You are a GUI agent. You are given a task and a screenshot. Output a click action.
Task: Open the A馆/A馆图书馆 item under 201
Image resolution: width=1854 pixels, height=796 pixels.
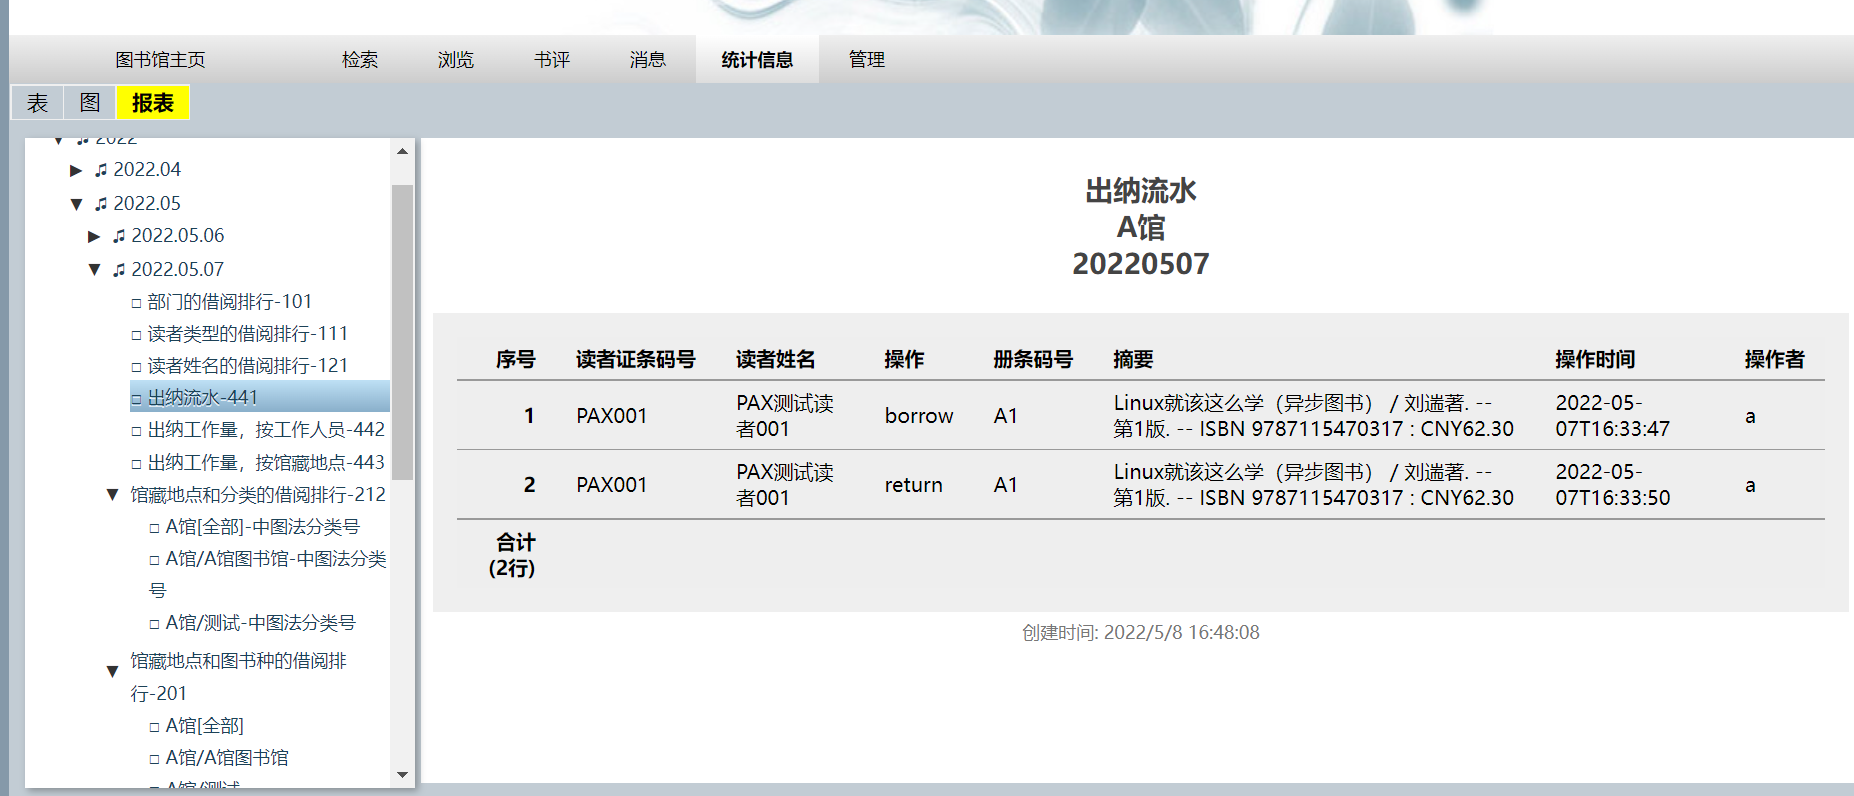(x=227, y=758)
